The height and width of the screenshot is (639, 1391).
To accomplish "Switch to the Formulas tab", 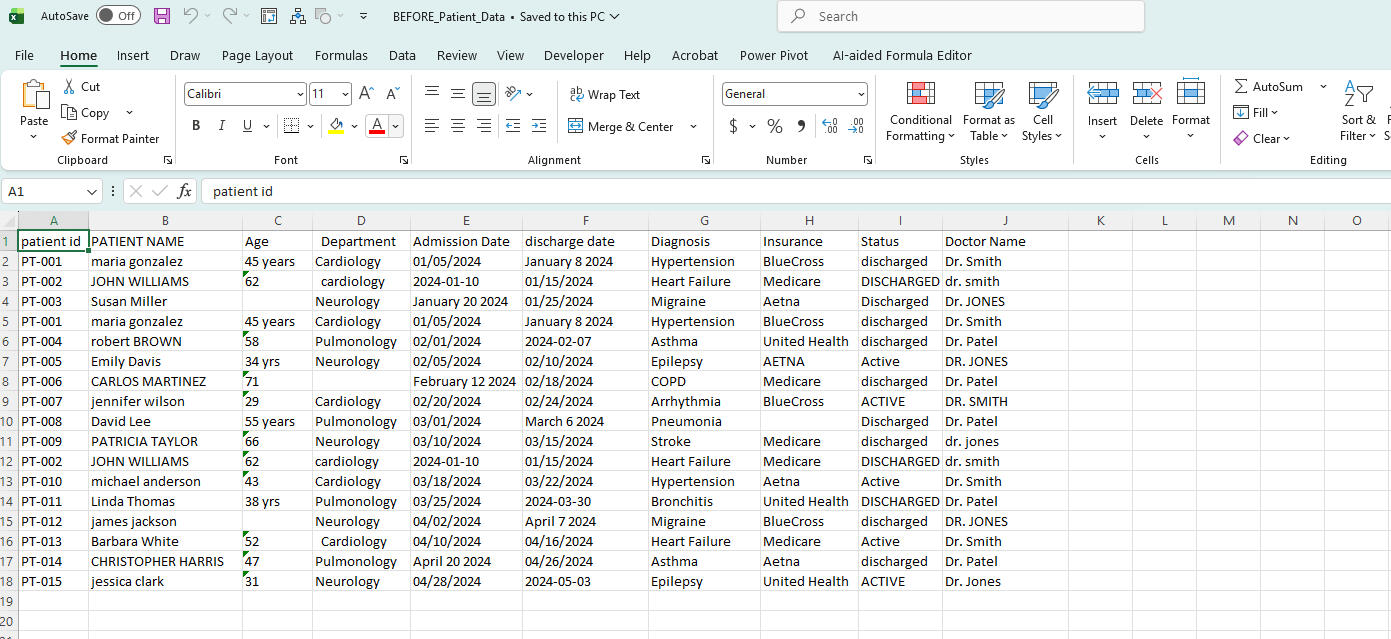I will (341, 56).
